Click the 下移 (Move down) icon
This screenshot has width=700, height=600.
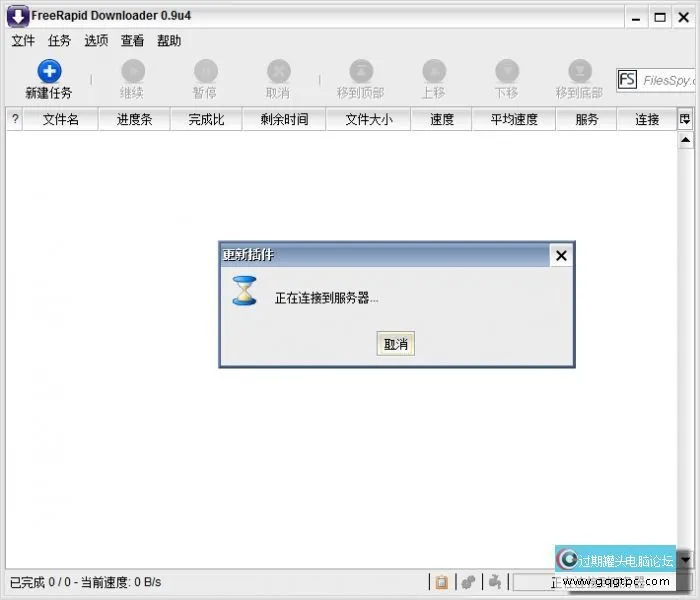(x=507, y=71)
